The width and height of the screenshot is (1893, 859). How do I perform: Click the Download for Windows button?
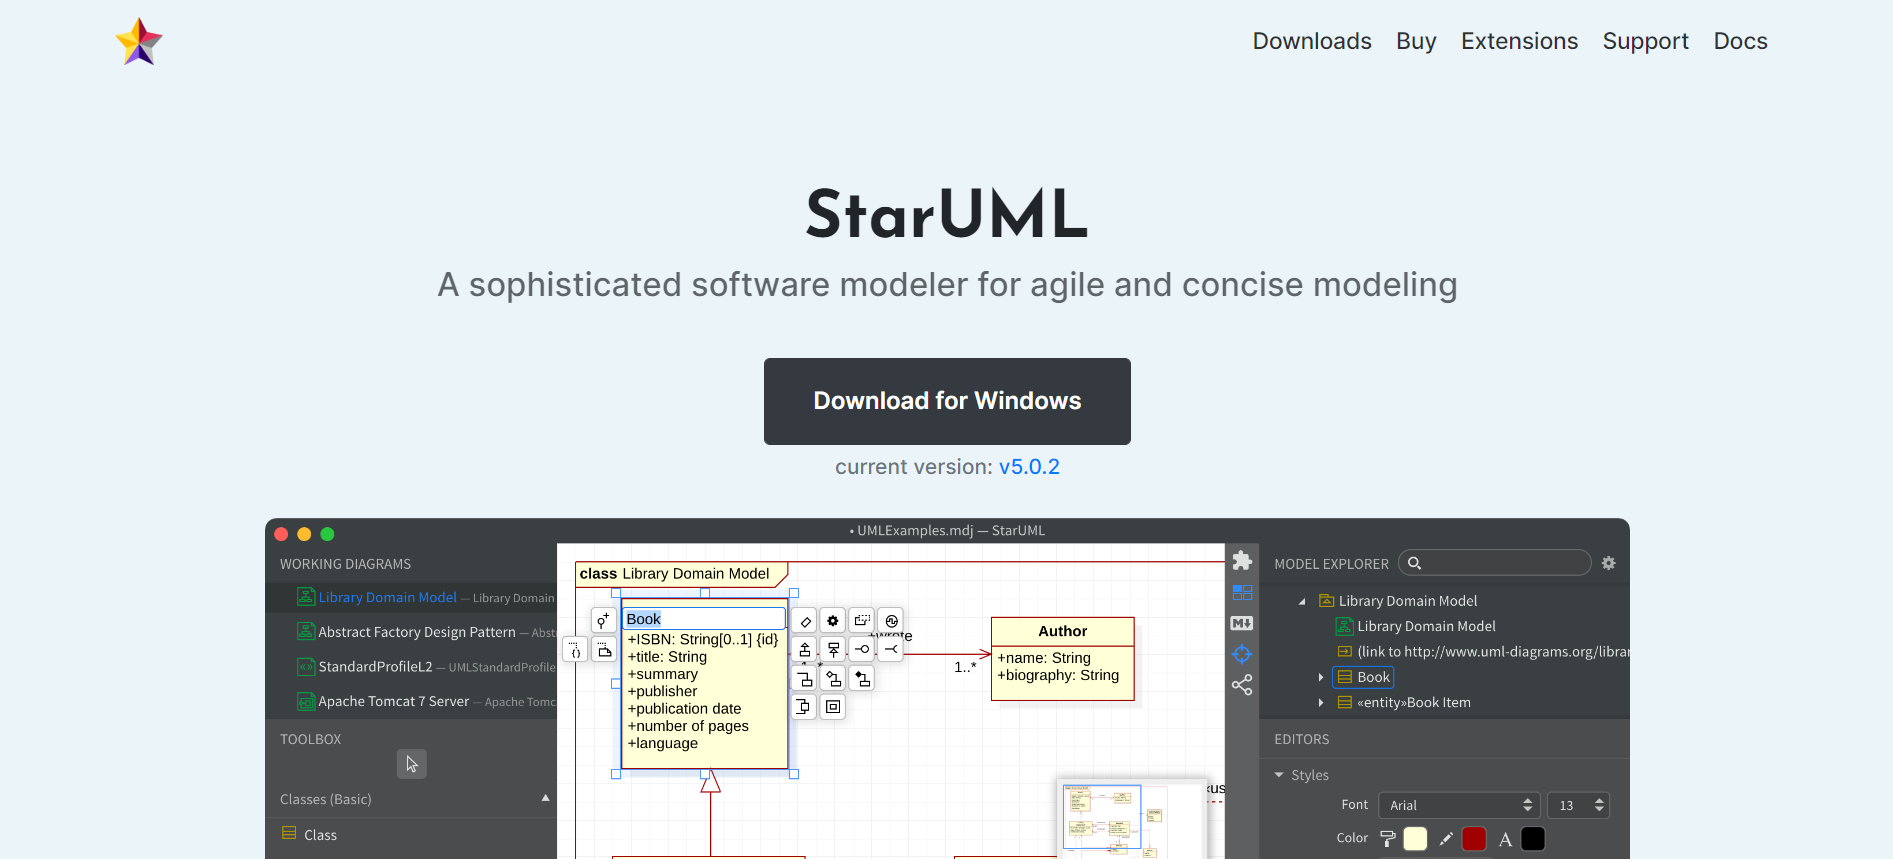coord(947,401)
